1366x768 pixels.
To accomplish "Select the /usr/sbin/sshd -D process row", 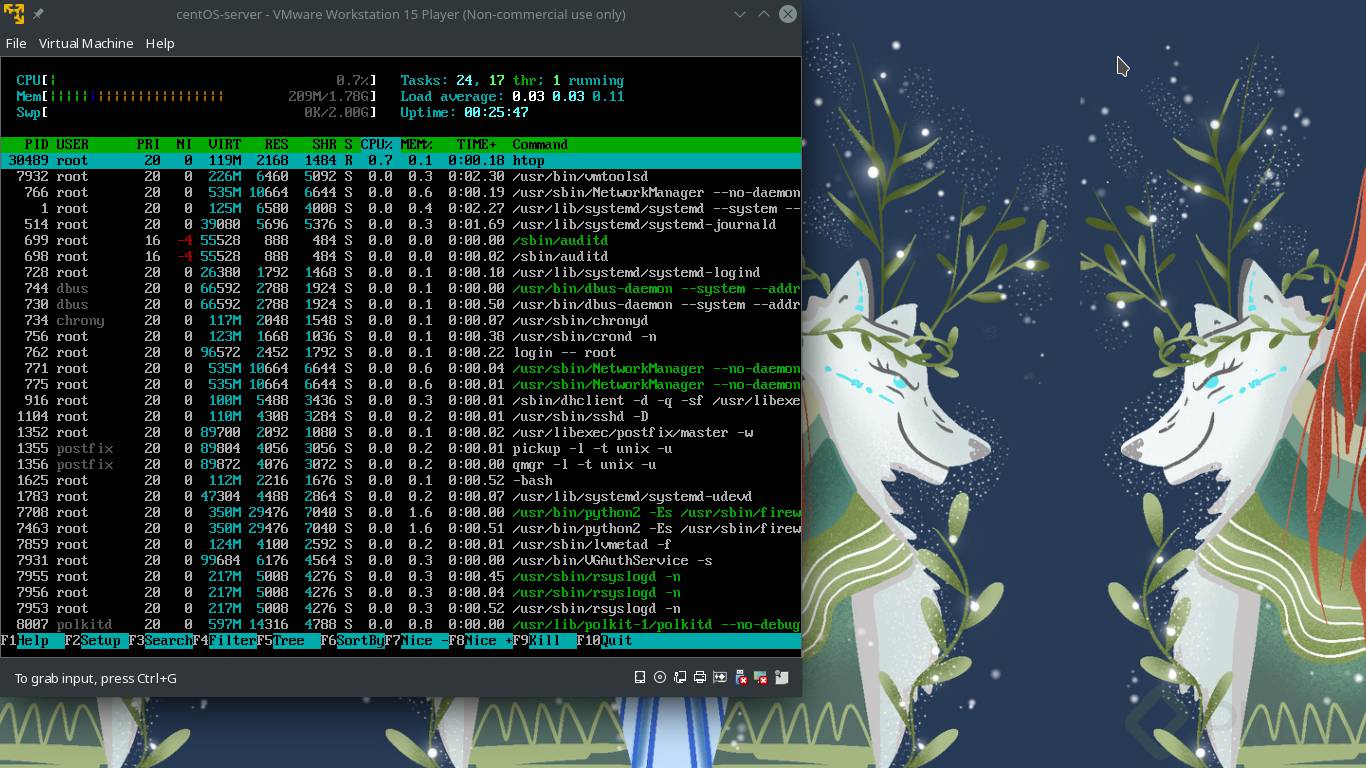I will click(x=400, y=417).
